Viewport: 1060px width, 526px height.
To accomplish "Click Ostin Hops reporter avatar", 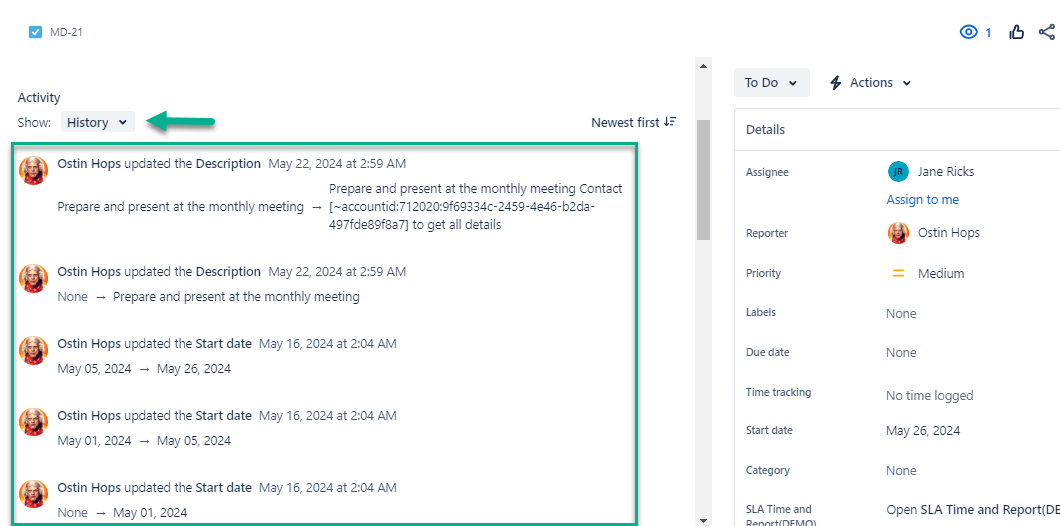I will click(898, 233).
